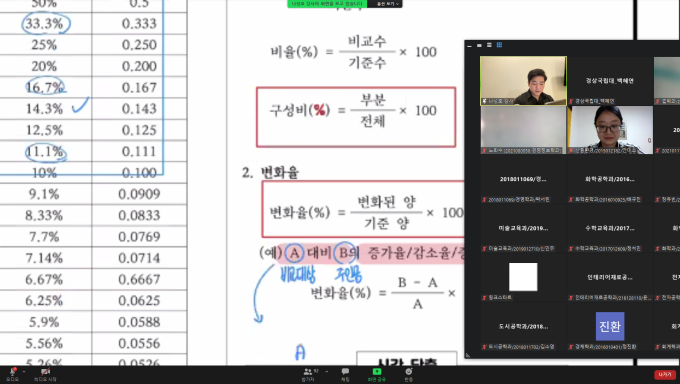Screen dimensions: 680x384
Task: Switch to the blue grid gallery view icon
Action: pyautogui.click(x=499, y=45)
